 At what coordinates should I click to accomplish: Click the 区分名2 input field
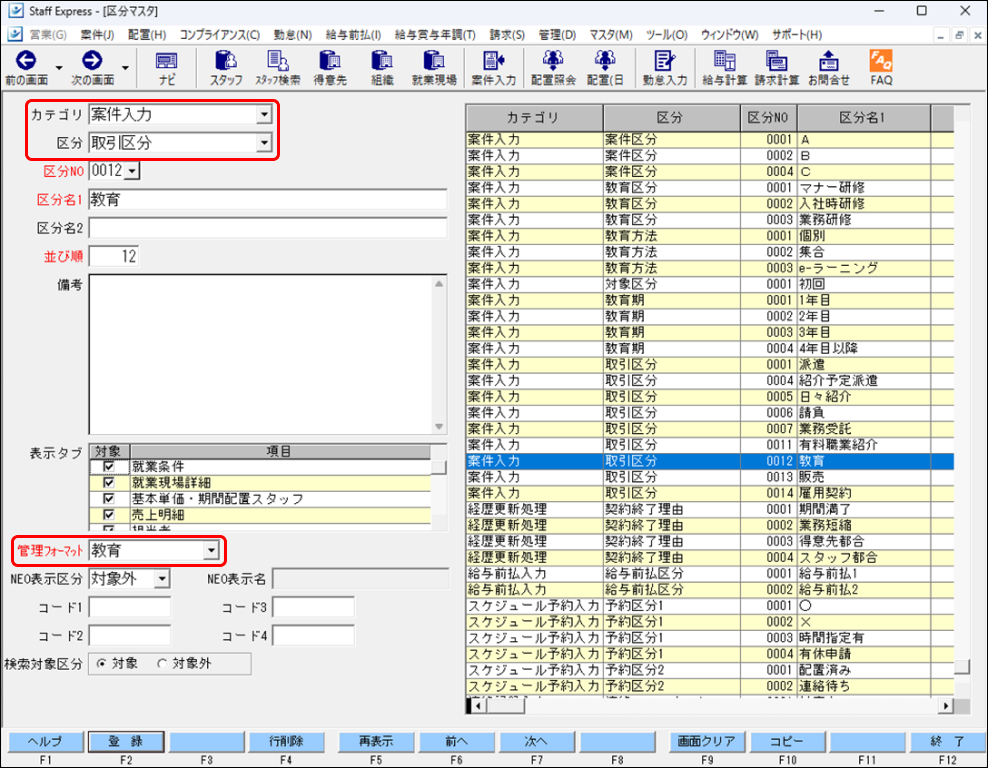point(268,228)
